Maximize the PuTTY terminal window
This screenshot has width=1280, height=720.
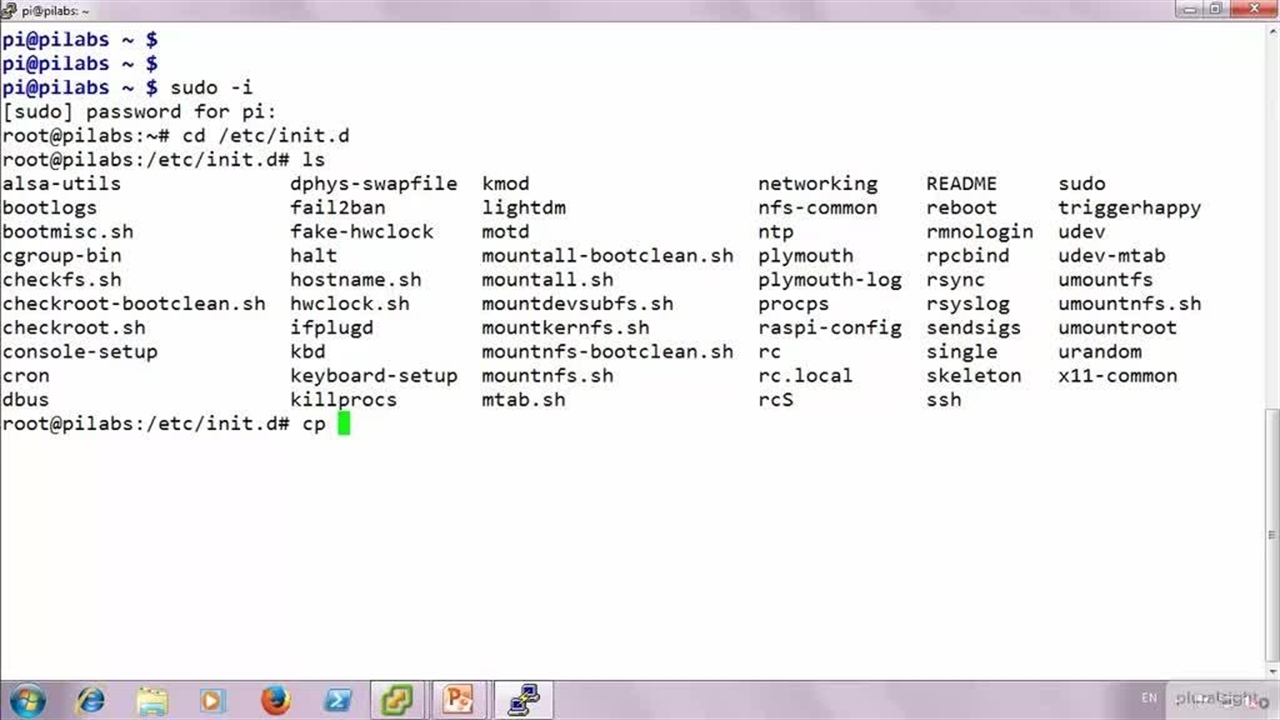coord(1217,9)
